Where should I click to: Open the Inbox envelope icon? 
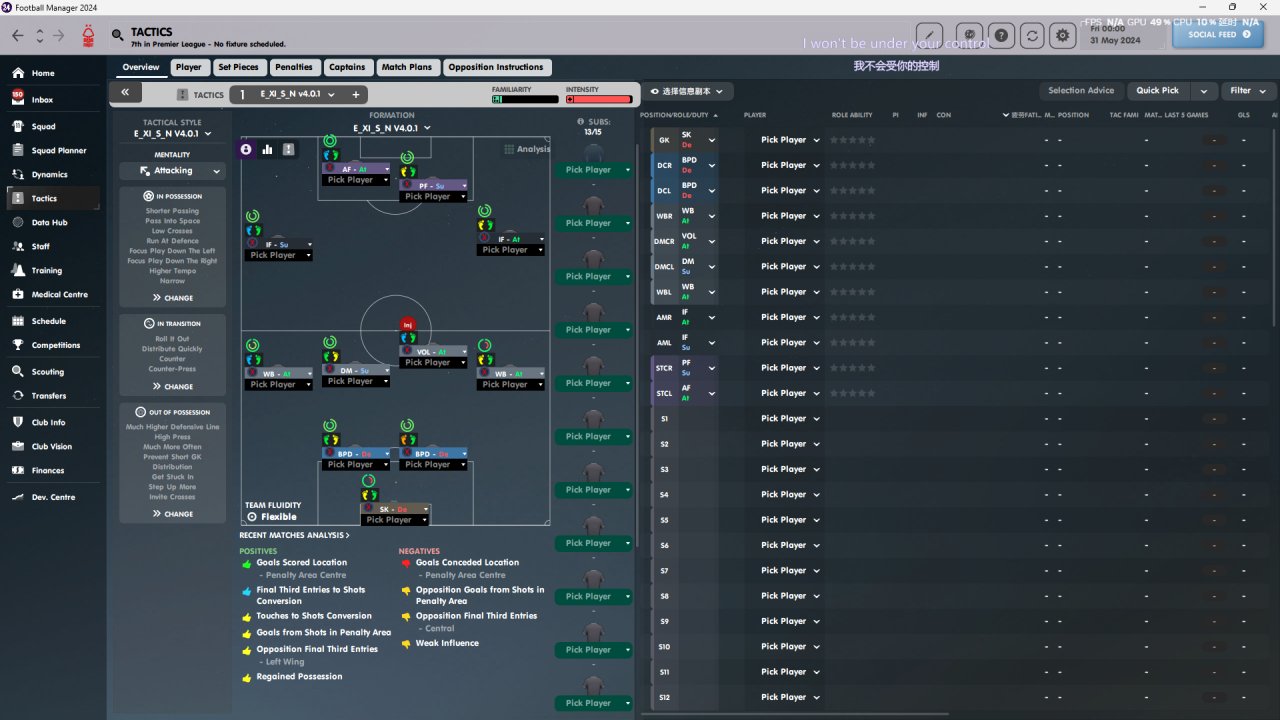[17, 99]
